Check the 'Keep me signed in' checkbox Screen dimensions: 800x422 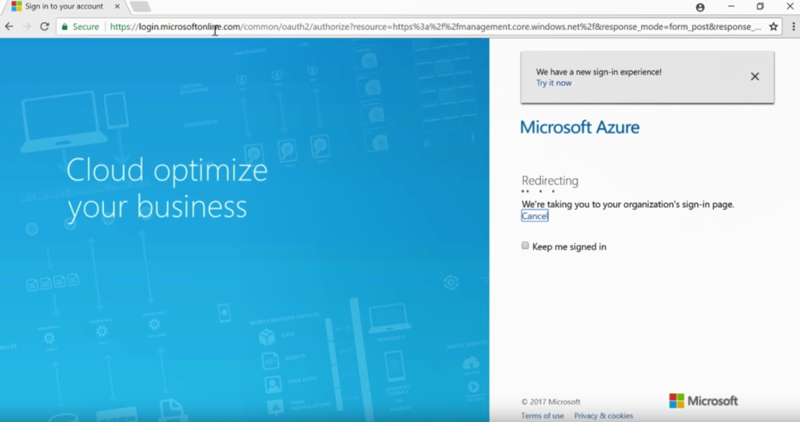coord(525,246)
